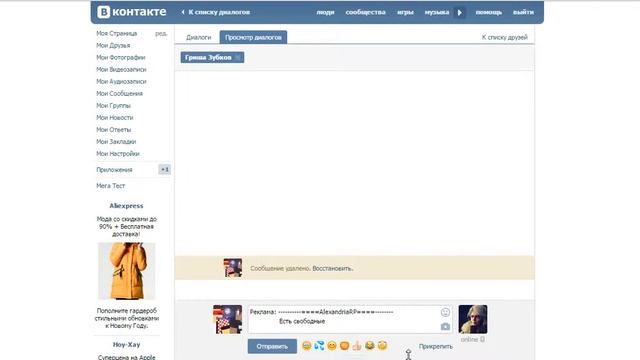Send the message with Отправить button
Viewport: 640px width, 360px height.
[272, 346]
